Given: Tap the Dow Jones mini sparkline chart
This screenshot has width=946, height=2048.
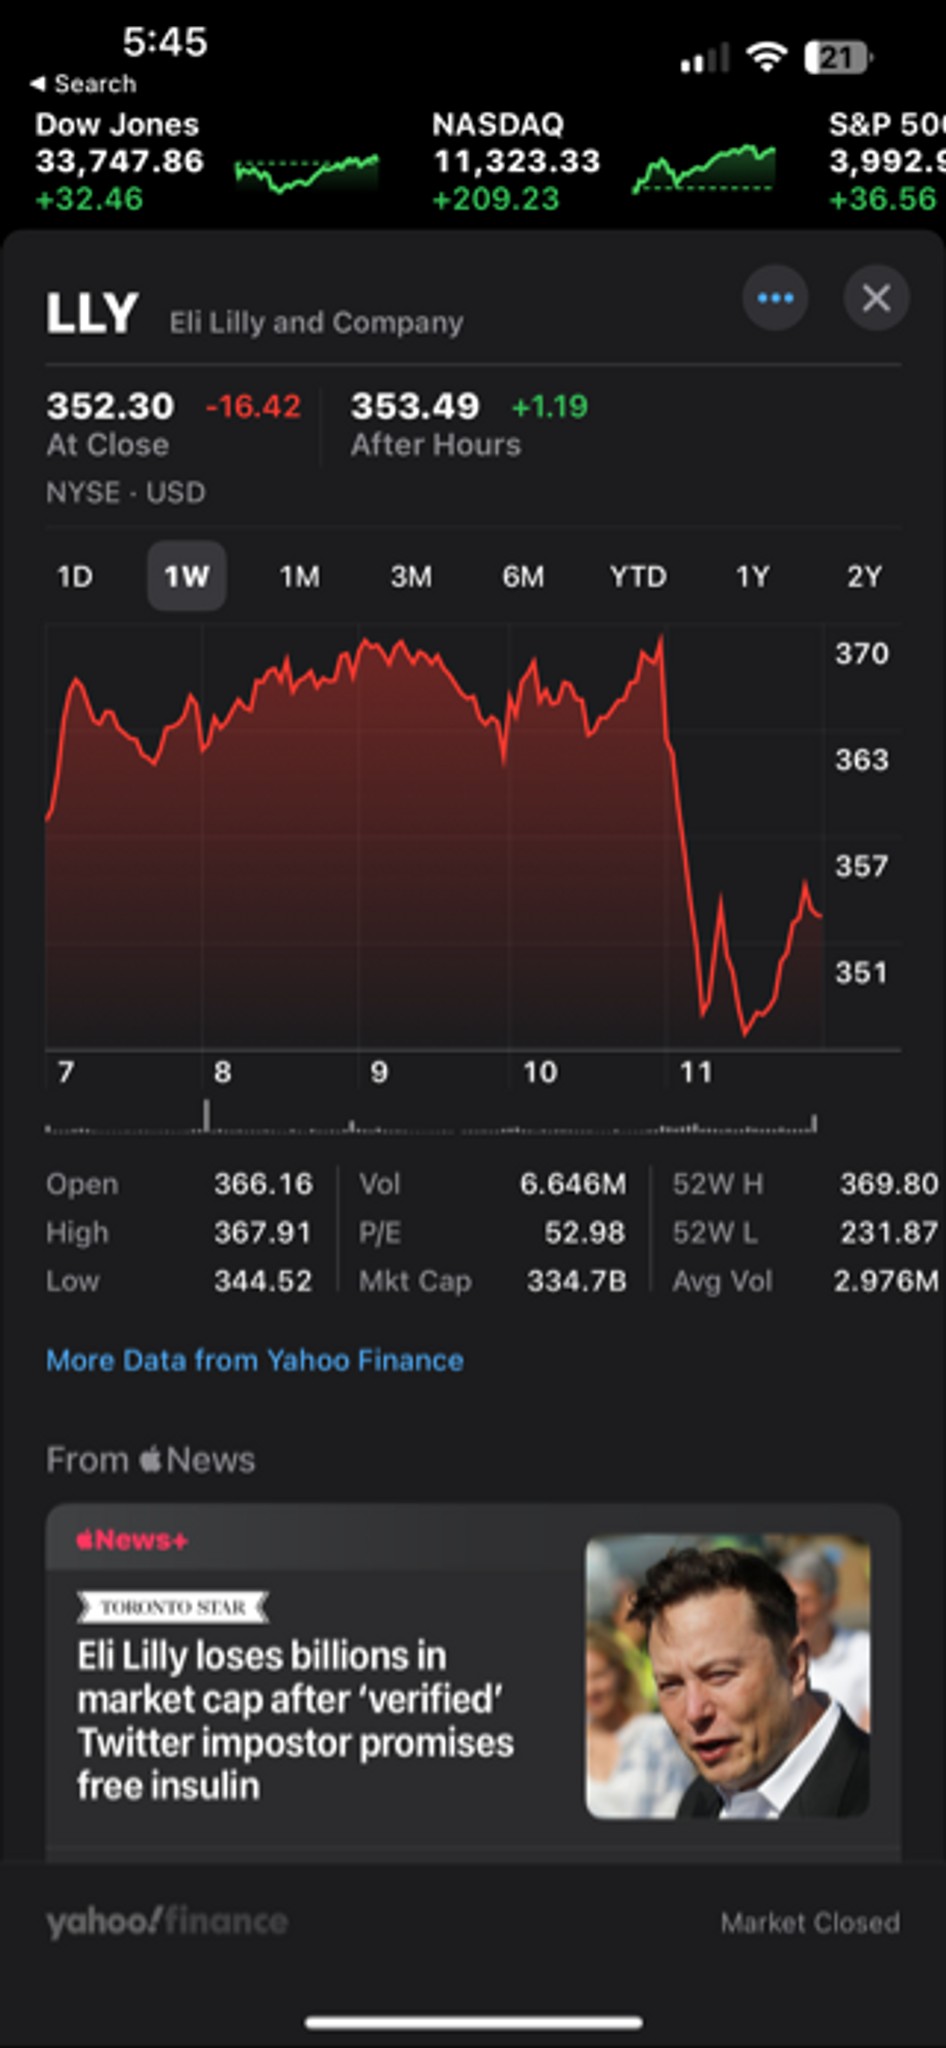Looking at the screenshot, I should [x=306, y=172].
